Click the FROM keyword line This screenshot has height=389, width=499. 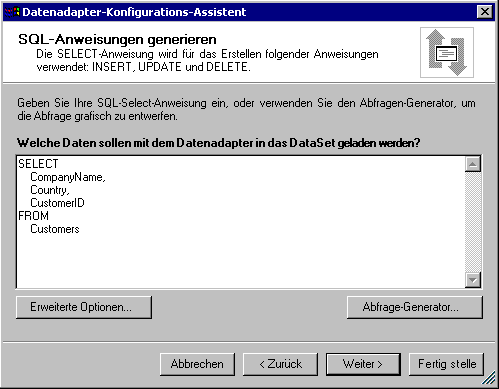33,216
